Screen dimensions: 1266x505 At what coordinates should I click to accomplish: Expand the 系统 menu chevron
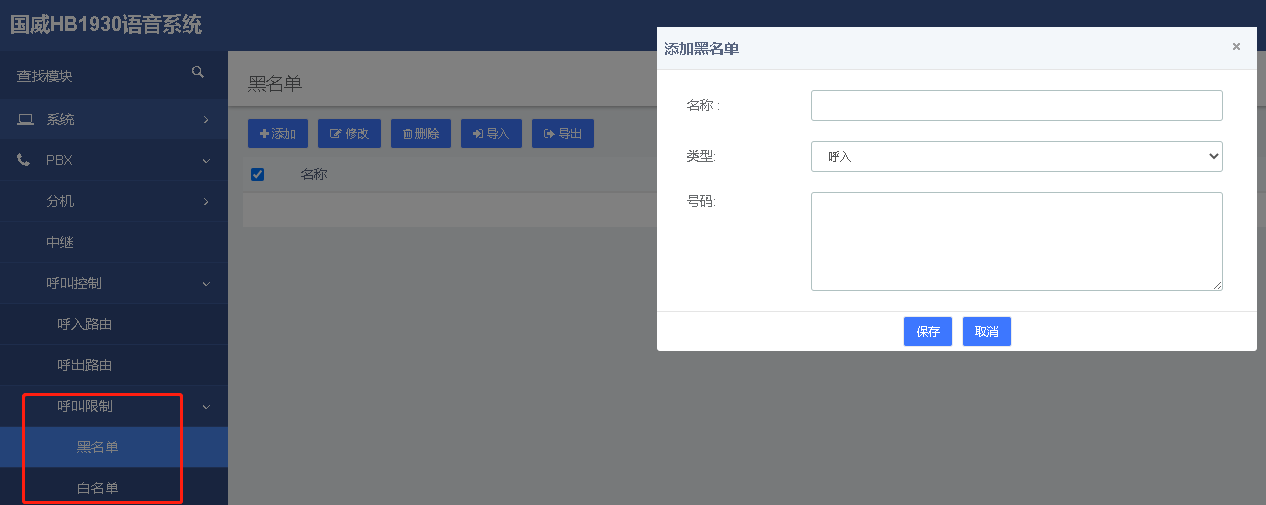206,119
